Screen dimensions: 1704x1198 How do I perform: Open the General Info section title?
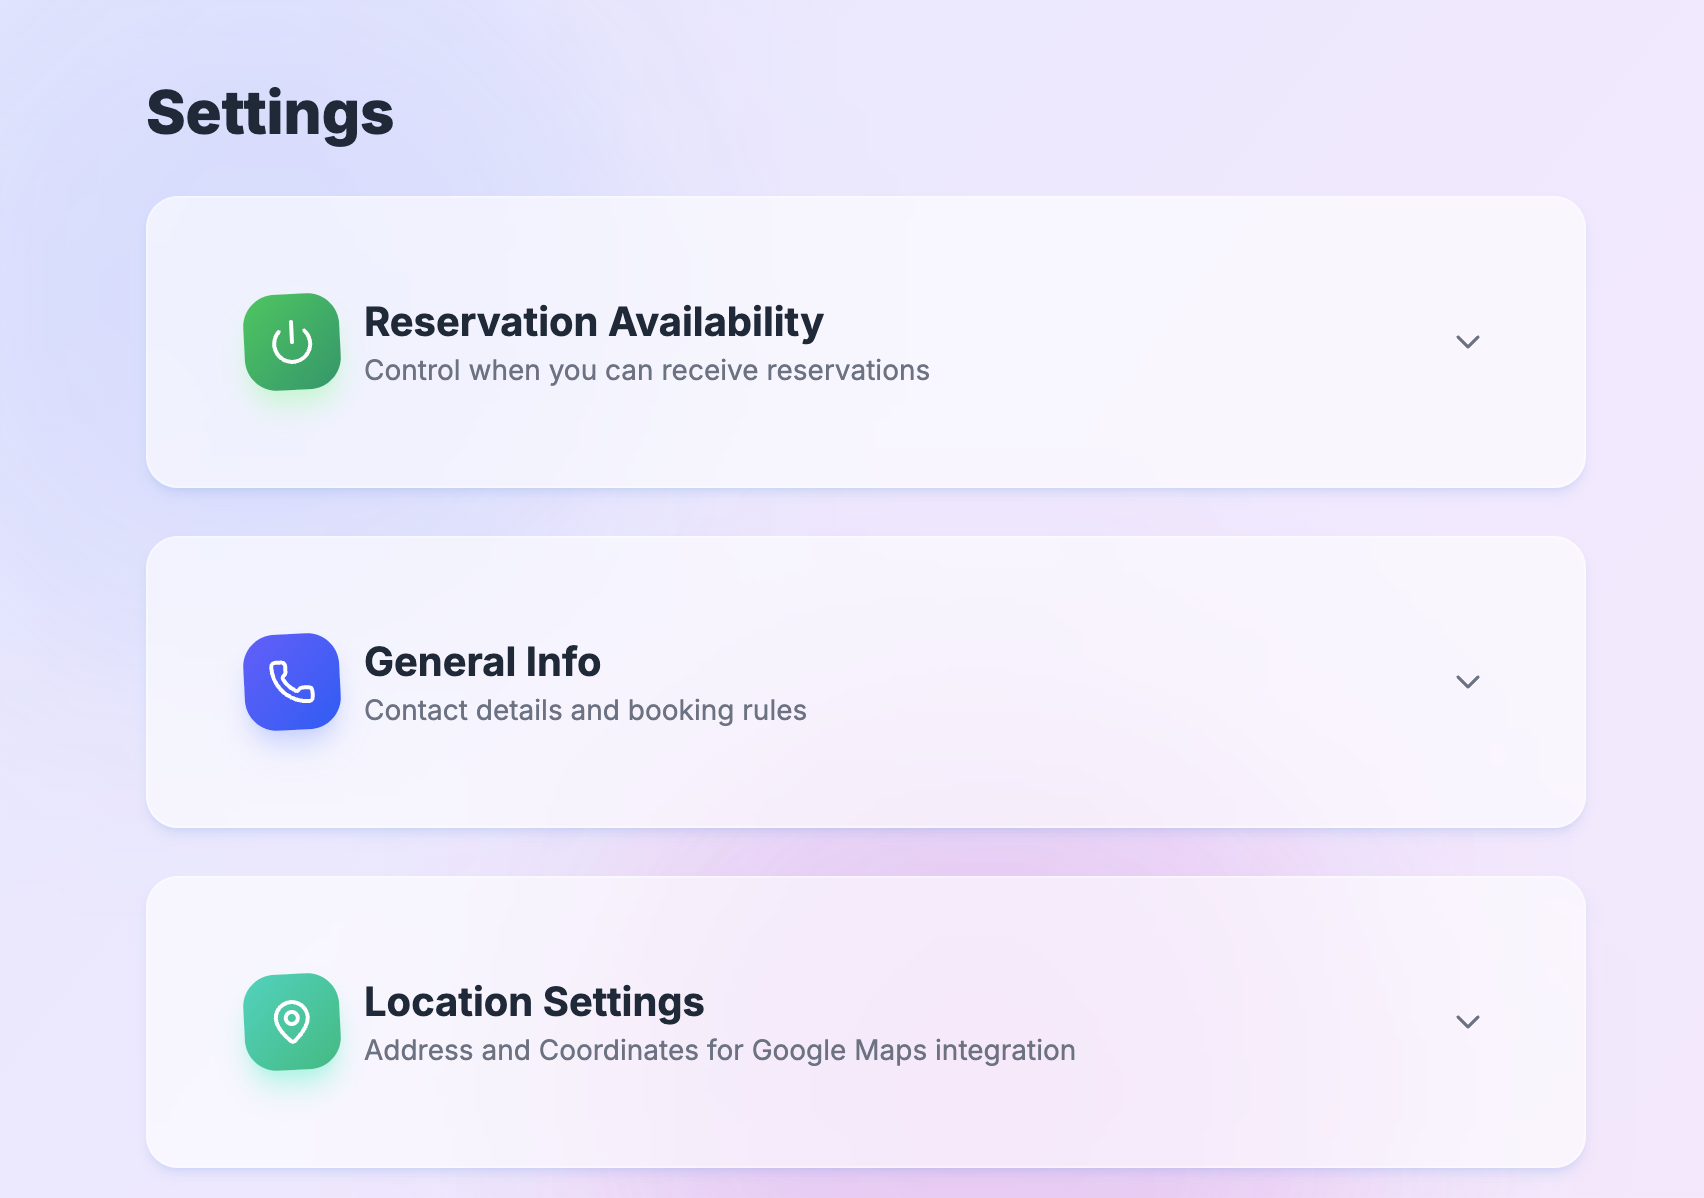pyautogui.click(x=482, y=662)
